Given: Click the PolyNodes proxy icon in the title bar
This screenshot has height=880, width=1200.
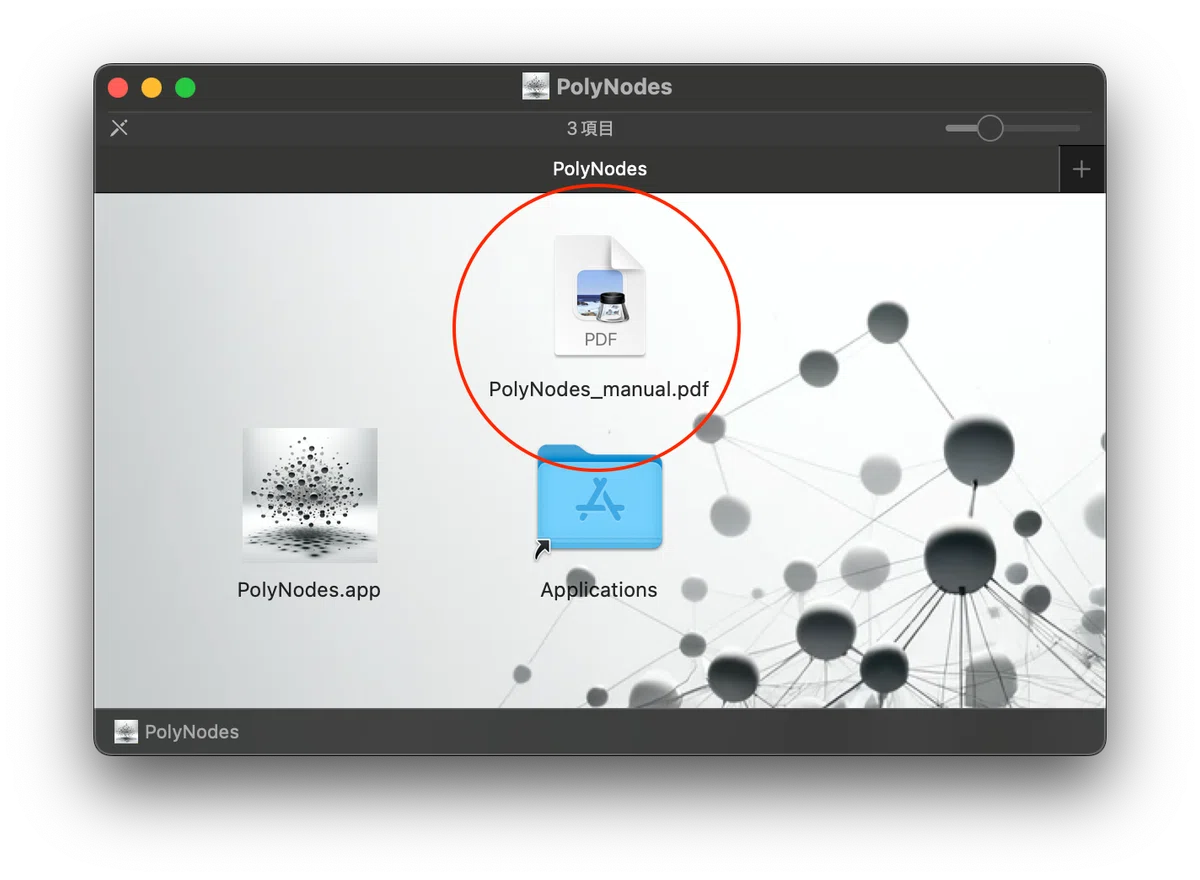Looking at the screenshot, I should (x=536, y=87).
